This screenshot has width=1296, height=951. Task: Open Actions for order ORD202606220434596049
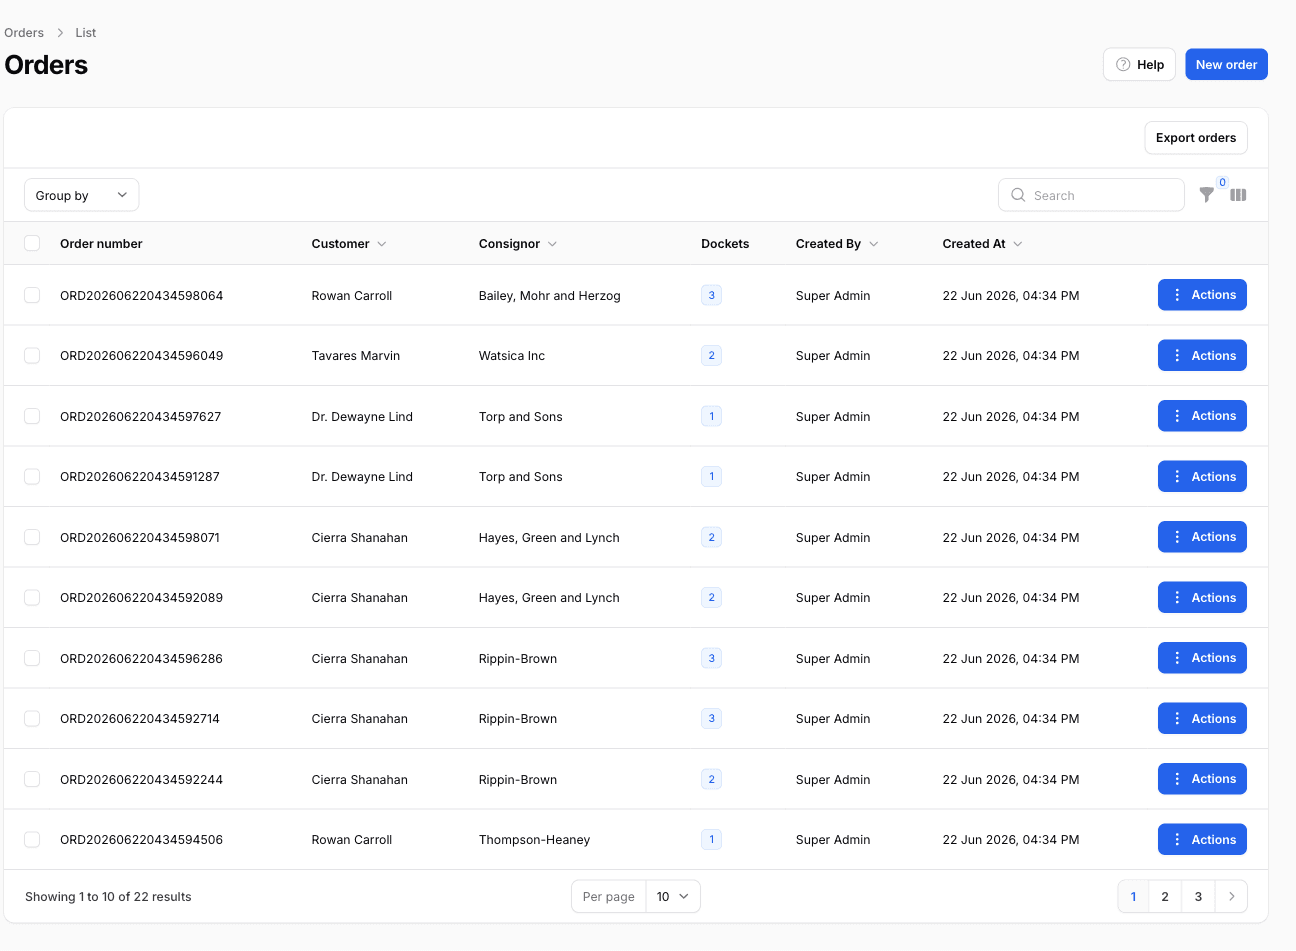(x=1202, y=355)
